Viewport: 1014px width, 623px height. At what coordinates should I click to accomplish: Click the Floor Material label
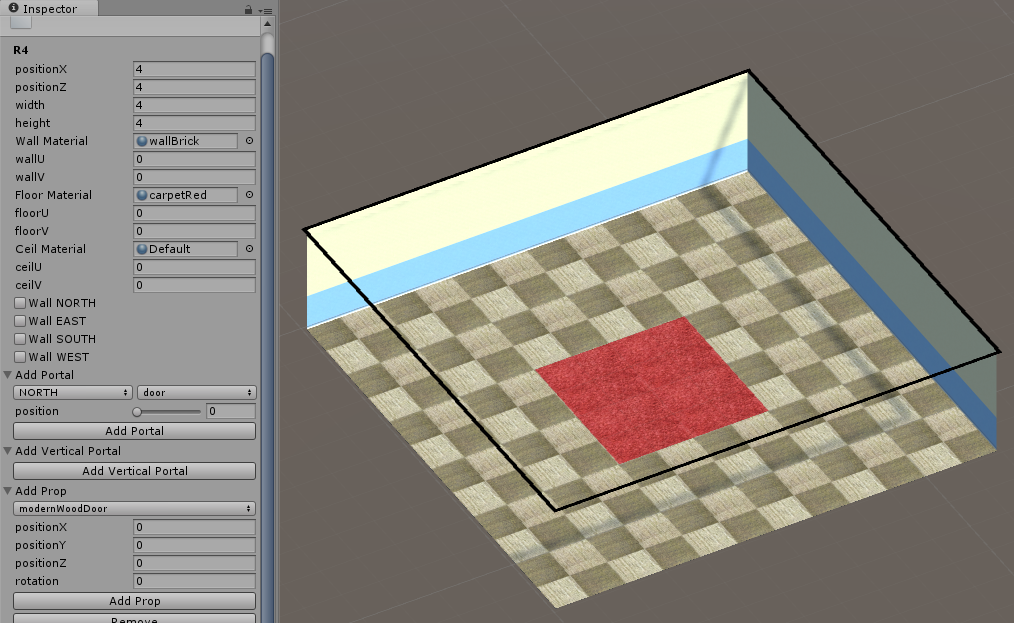coord(54,195)
